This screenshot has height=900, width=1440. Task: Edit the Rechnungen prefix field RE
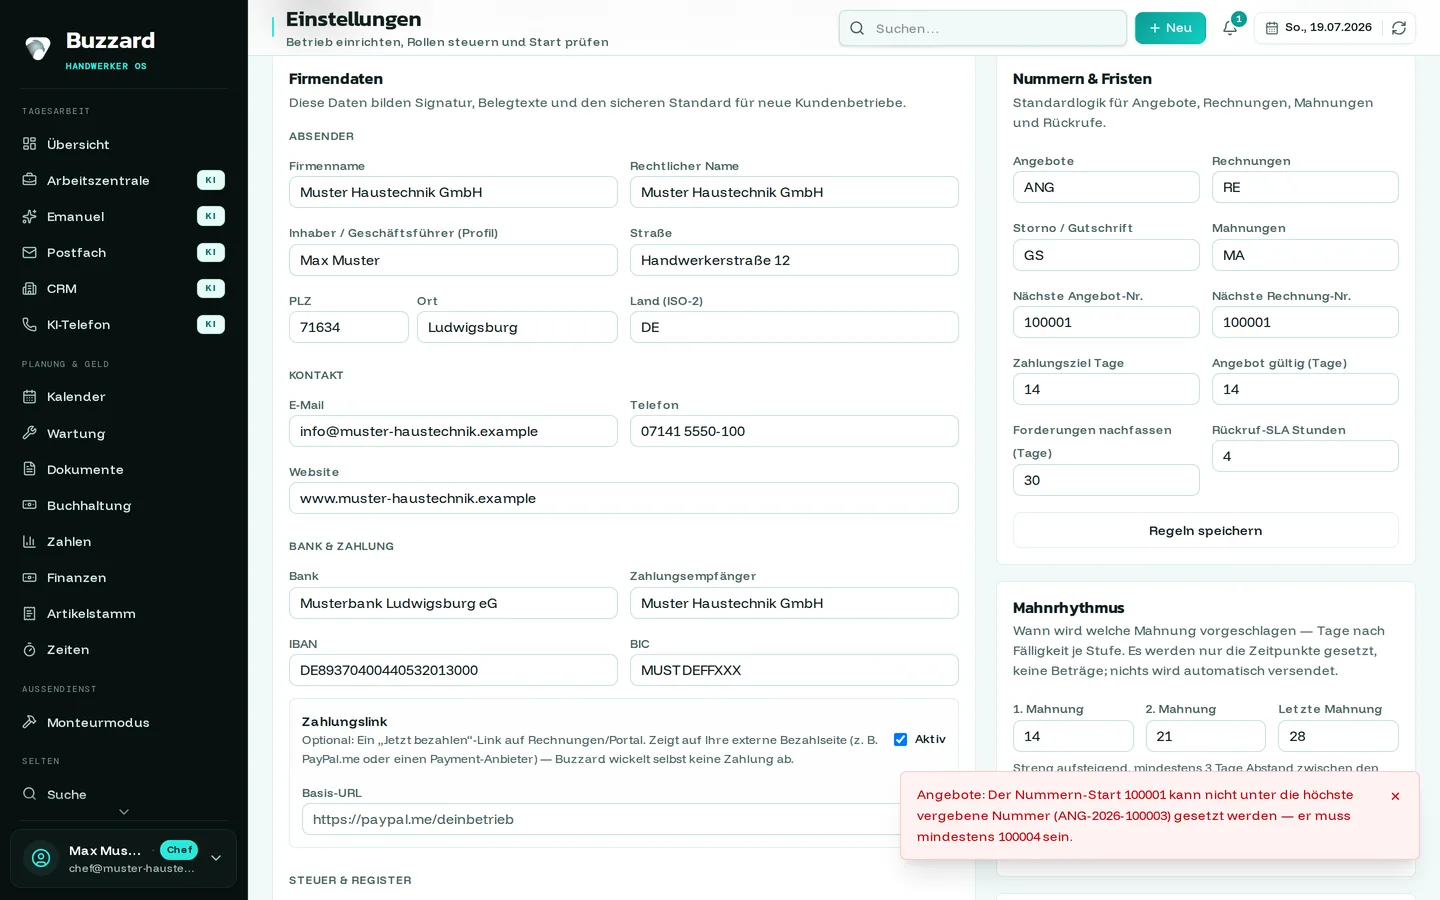pyautogui.click(x=1305, y=187)
